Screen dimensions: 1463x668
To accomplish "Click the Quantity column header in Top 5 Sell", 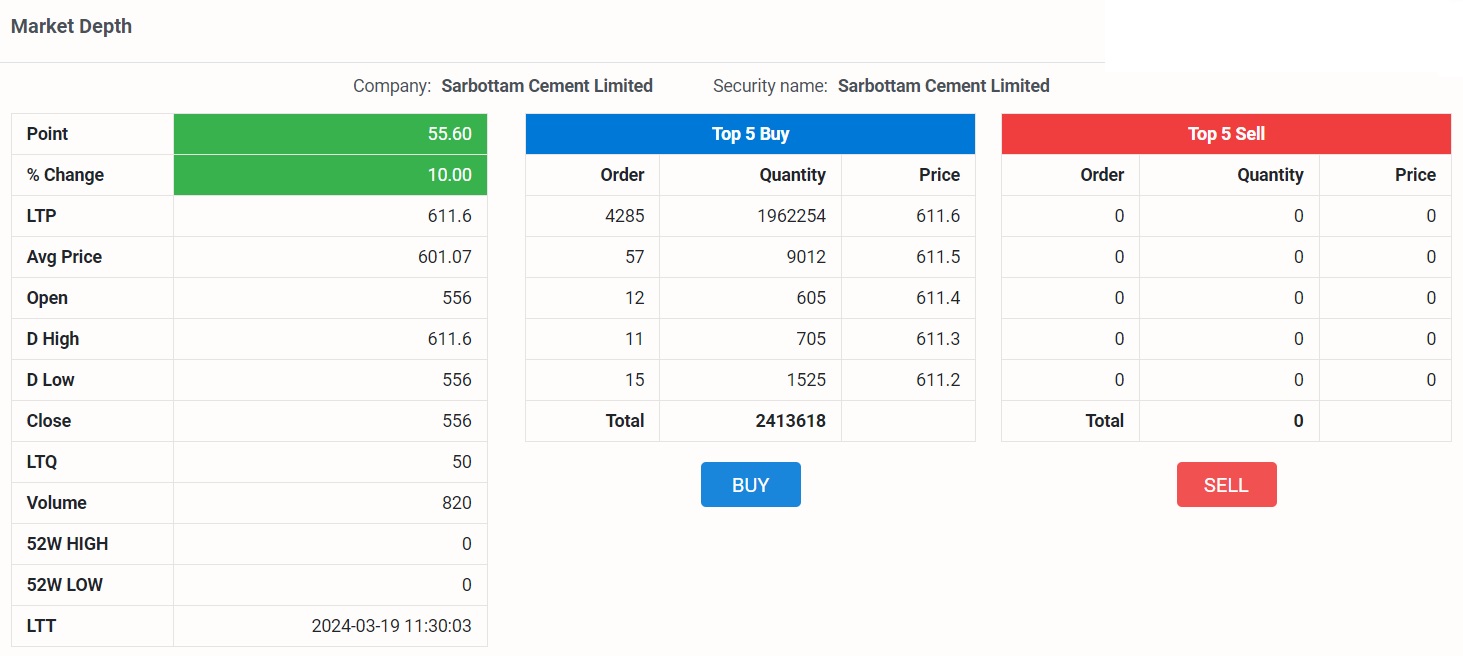I will click(1270, 175).
